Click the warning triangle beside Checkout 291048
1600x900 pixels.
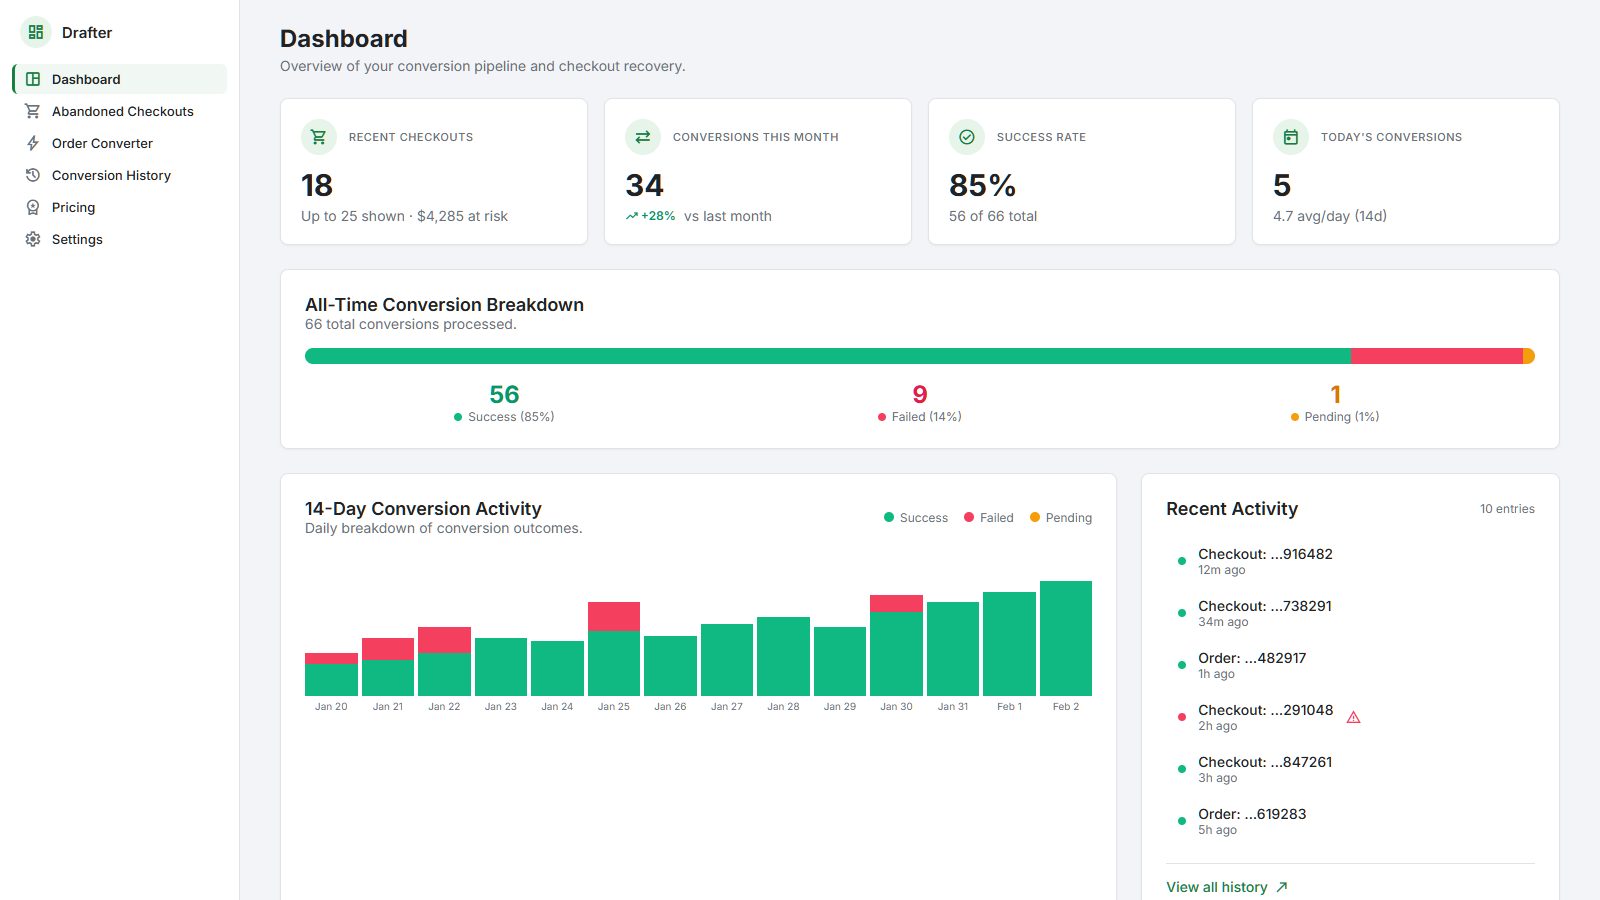[1353, 717]
